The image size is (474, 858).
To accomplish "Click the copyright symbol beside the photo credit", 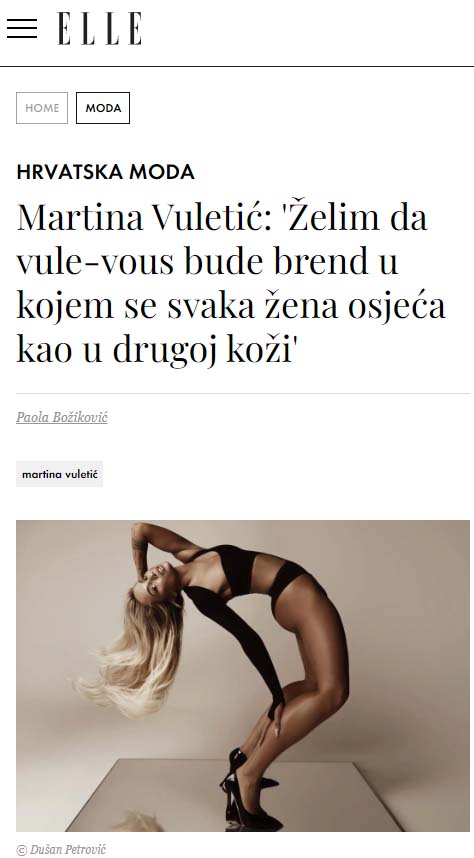I will (x=22, y=850).
